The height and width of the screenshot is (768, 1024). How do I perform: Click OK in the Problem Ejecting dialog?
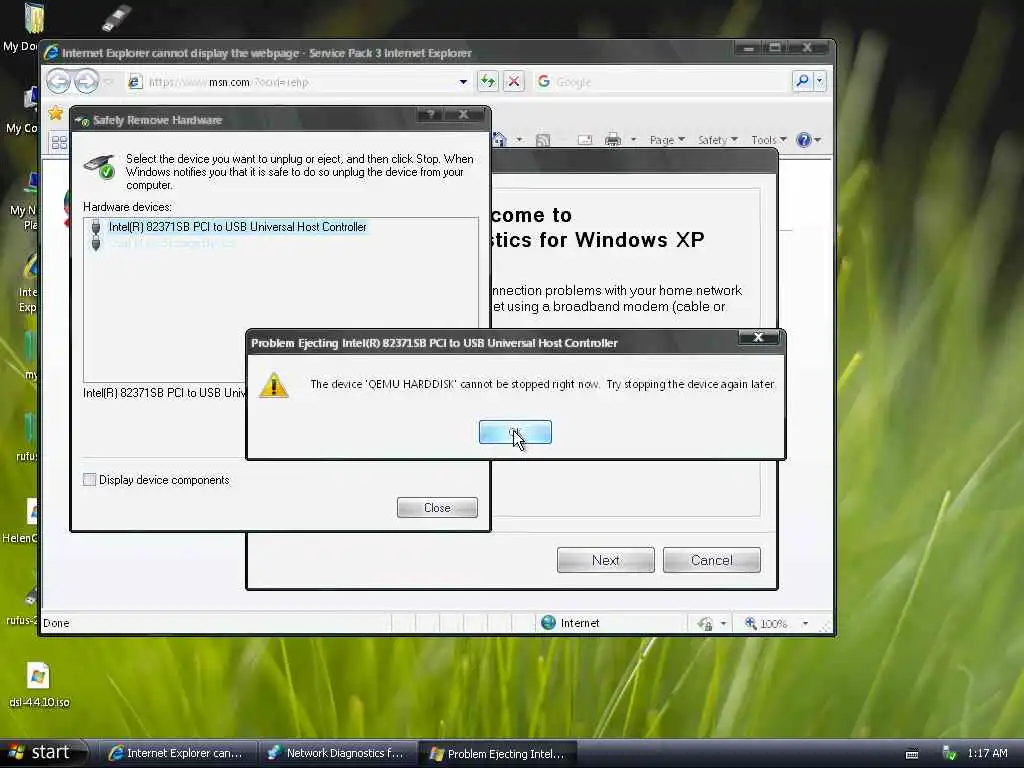pos(515,432)
